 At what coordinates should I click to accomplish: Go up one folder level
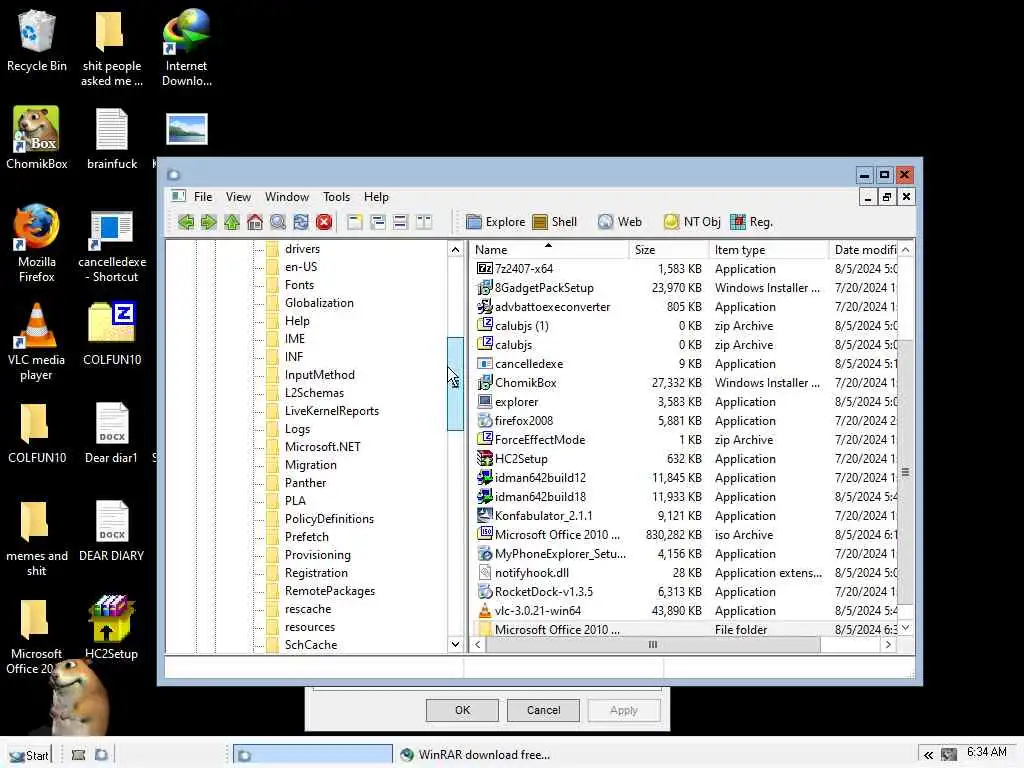[232, 222]
